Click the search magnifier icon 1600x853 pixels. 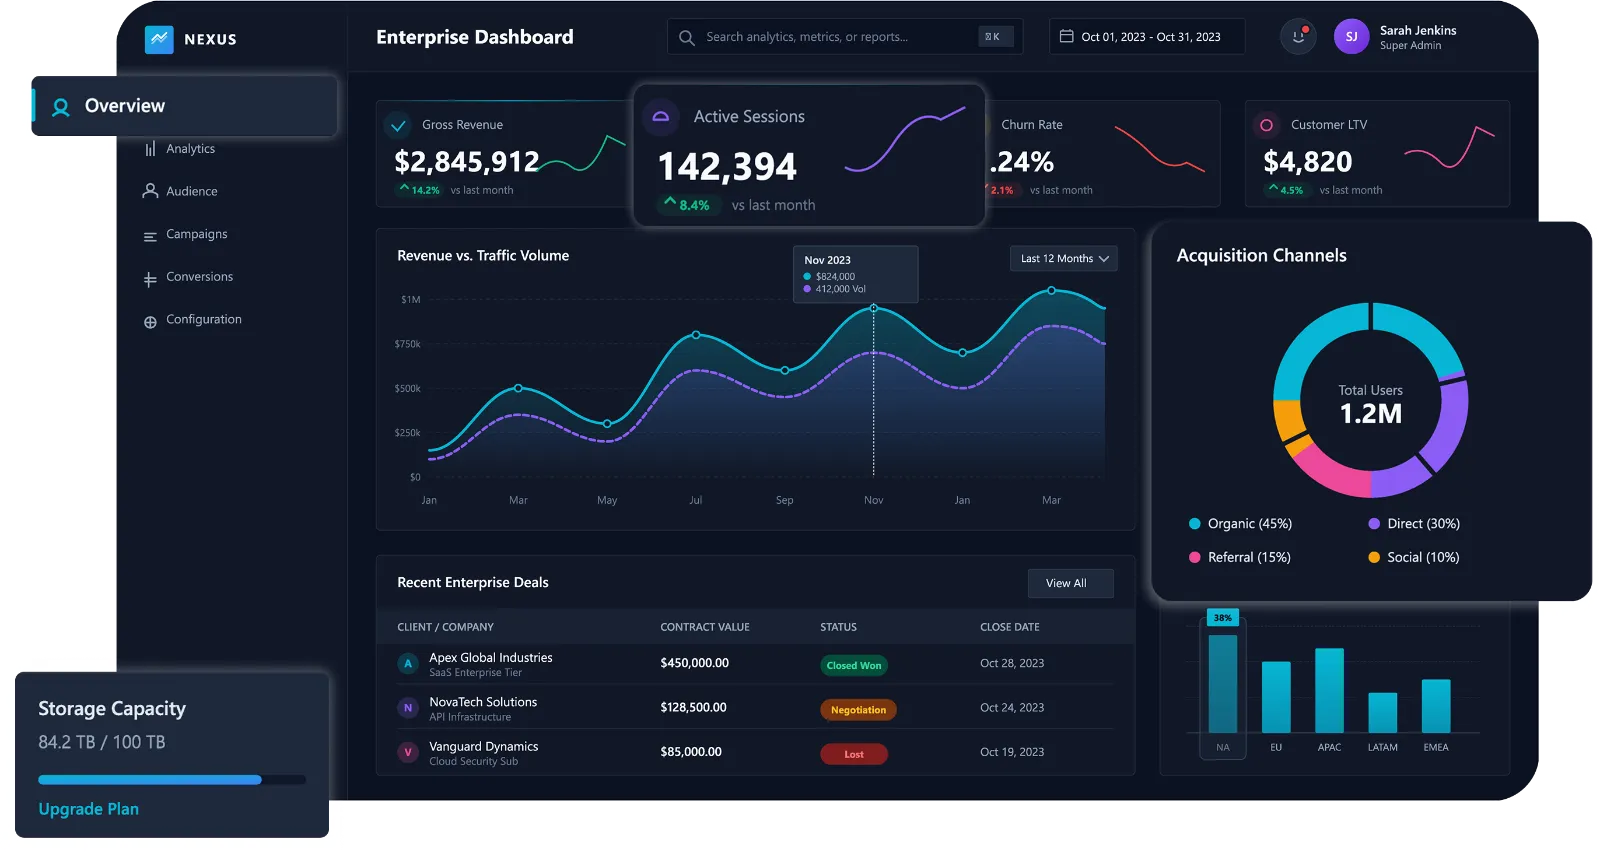click(687, 38)
